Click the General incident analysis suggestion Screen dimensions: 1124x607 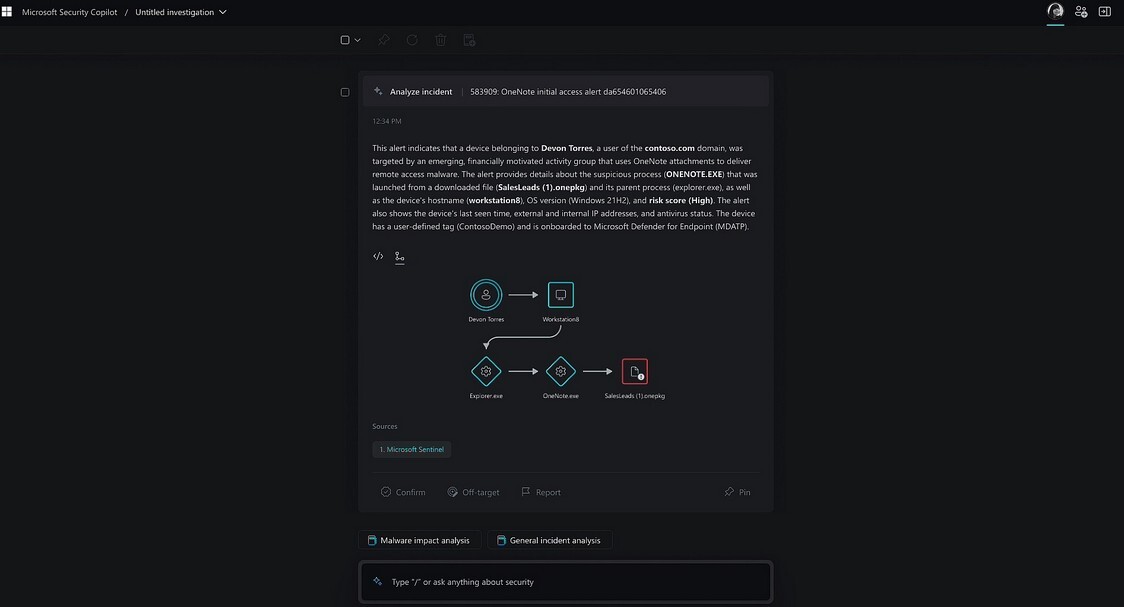[x=550, y=540]
